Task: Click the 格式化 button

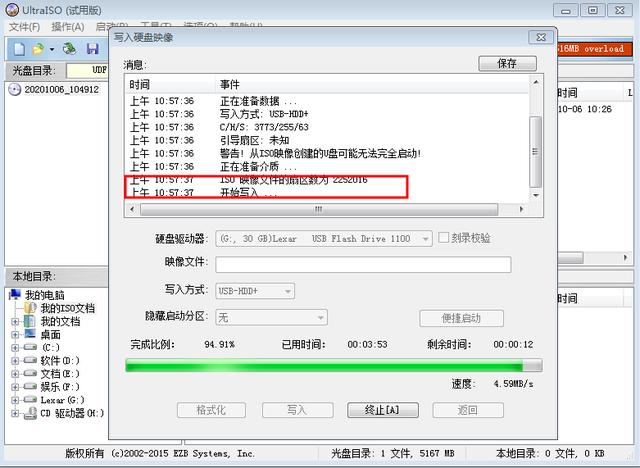Action: click(211, 410)
